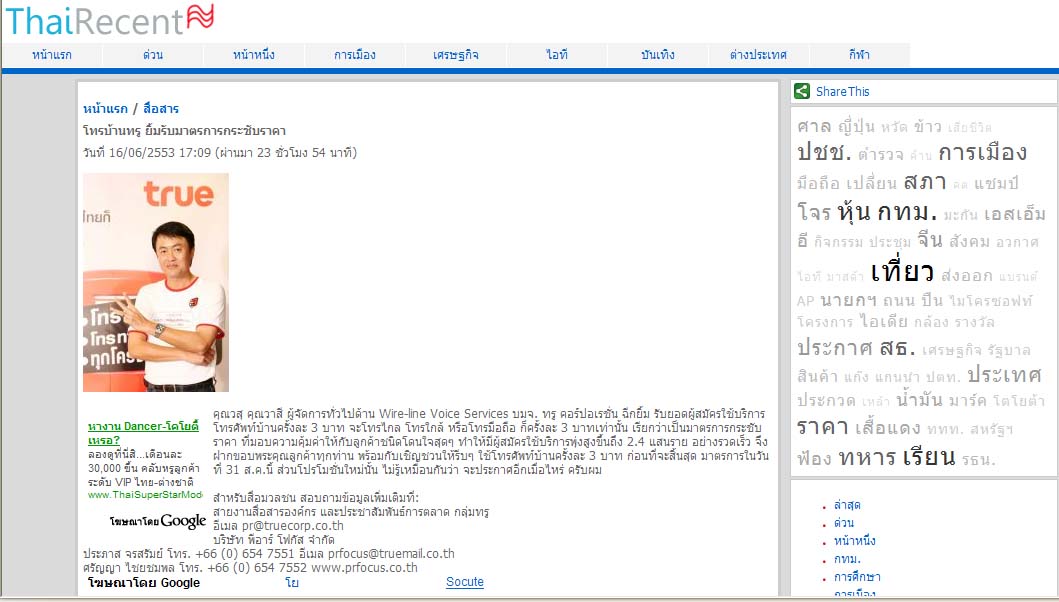Viewport: 1059px width, 602px height.
Task: Select the ตำรวจ tag in the tag cloud
Action: pos(881,155)
